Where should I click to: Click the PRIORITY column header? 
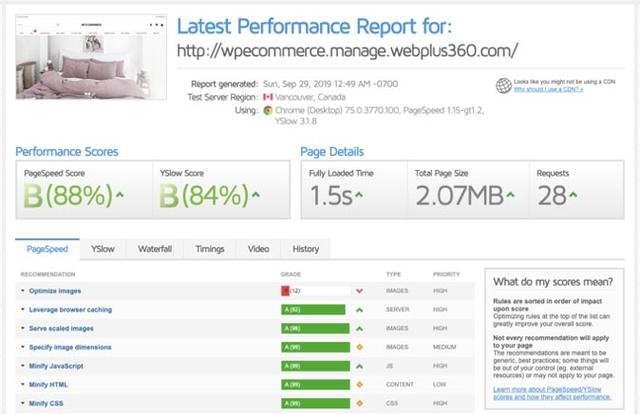click(x=446, y=274)
